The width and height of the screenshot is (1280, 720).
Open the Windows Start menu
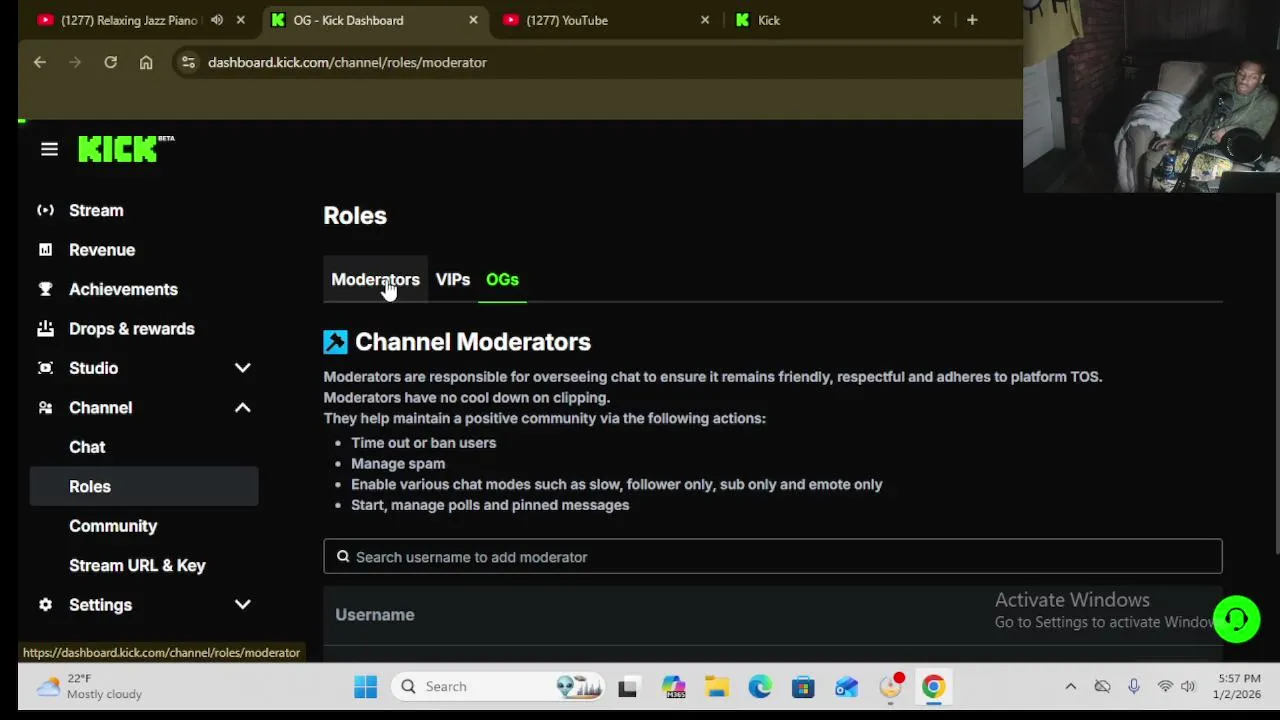365,687
